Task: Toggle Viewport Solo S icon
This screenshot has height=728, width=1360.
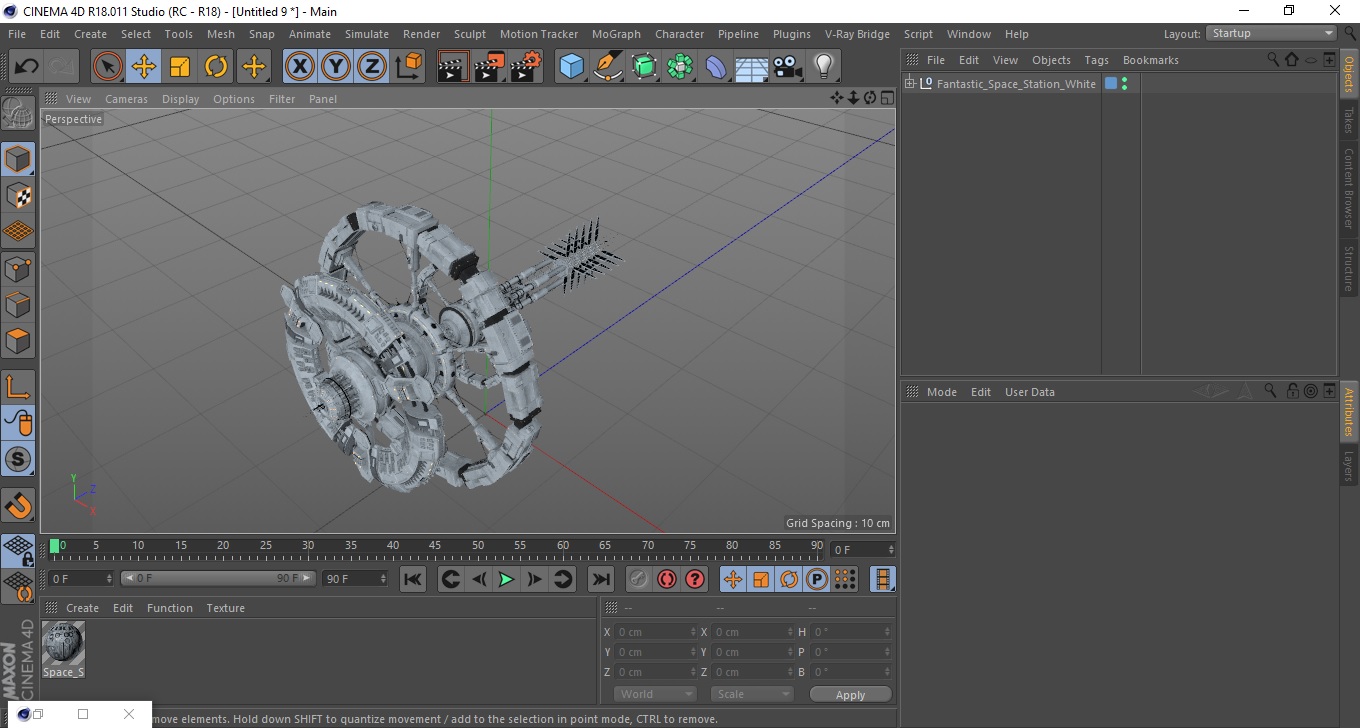Action: (x=18, y=459)
